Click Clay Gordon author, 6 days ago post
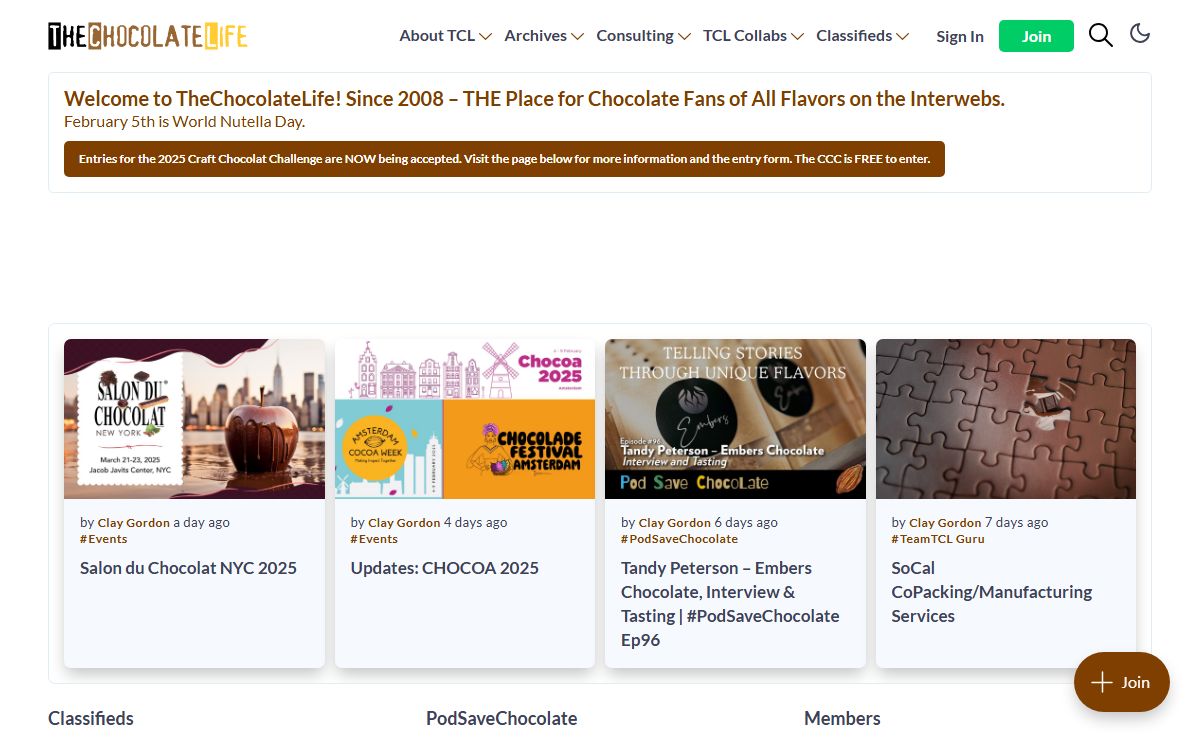 pyautogui.click(x=675, y=522)
